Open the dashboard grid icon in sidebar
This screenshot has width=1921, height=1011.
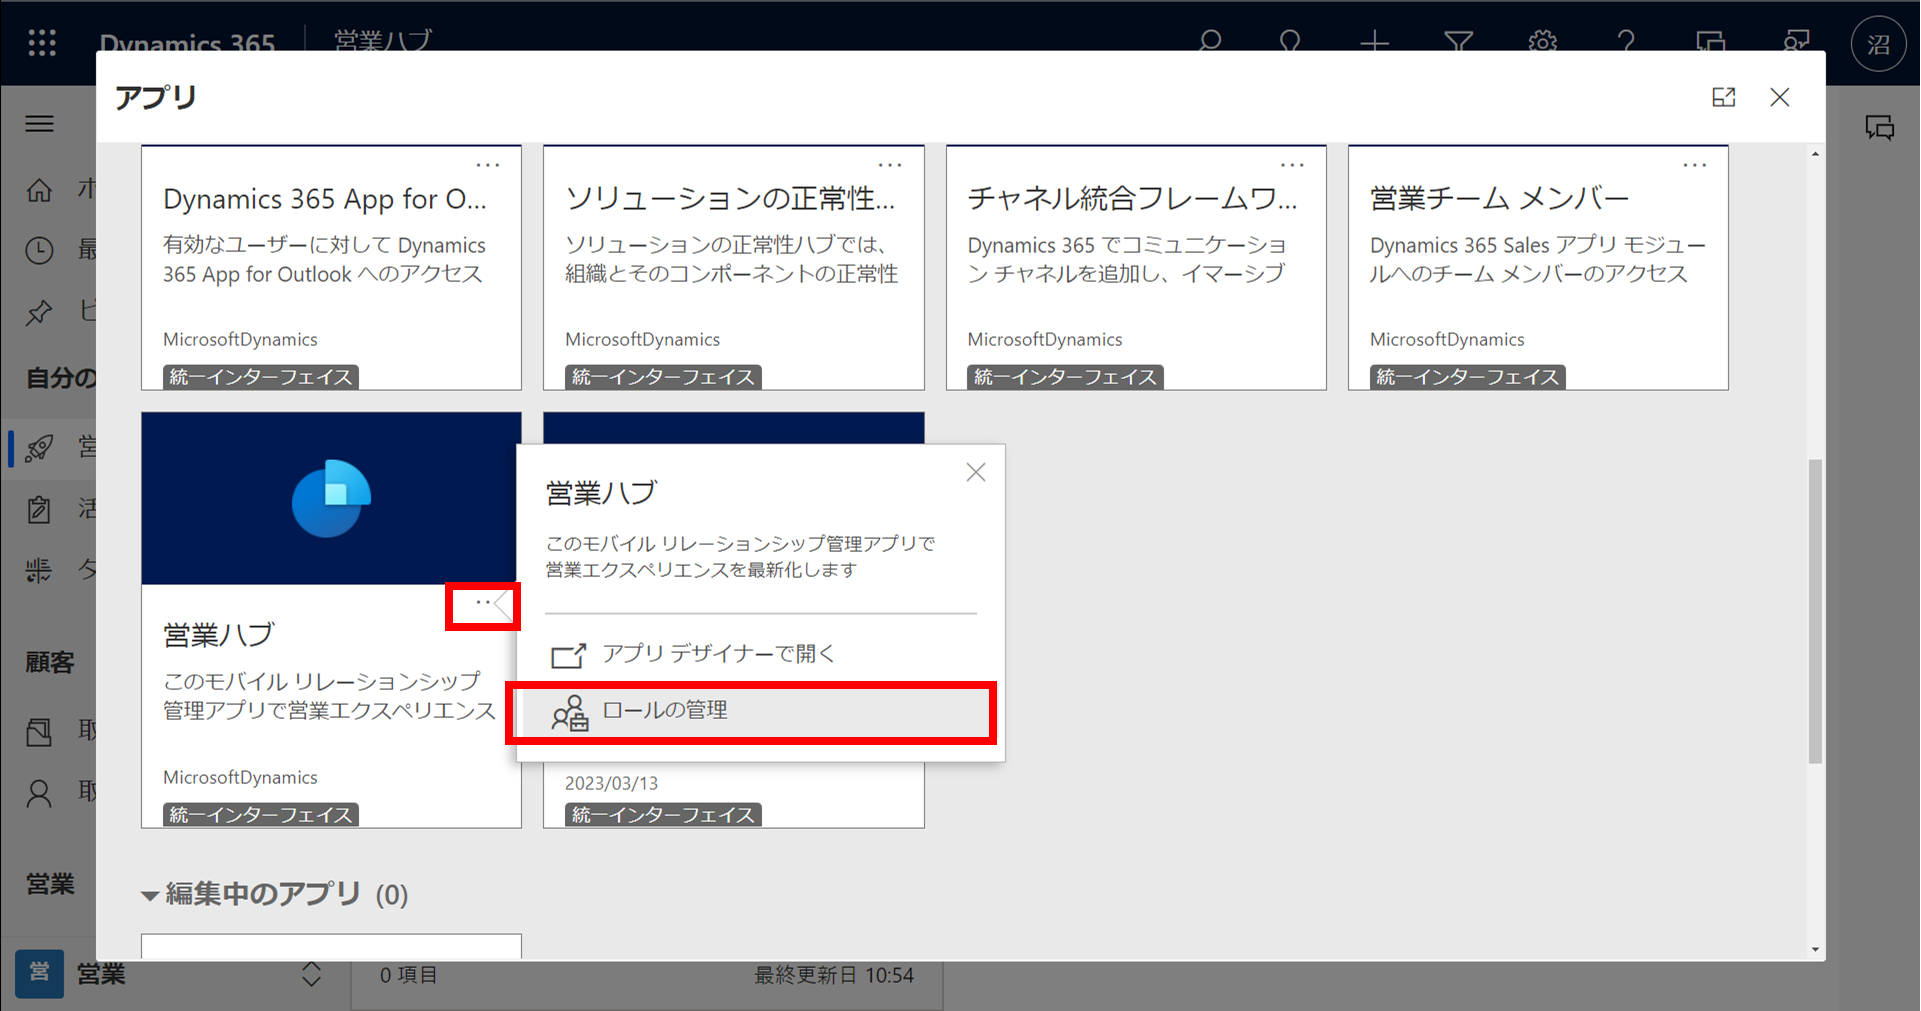click(x=39, y=570)
